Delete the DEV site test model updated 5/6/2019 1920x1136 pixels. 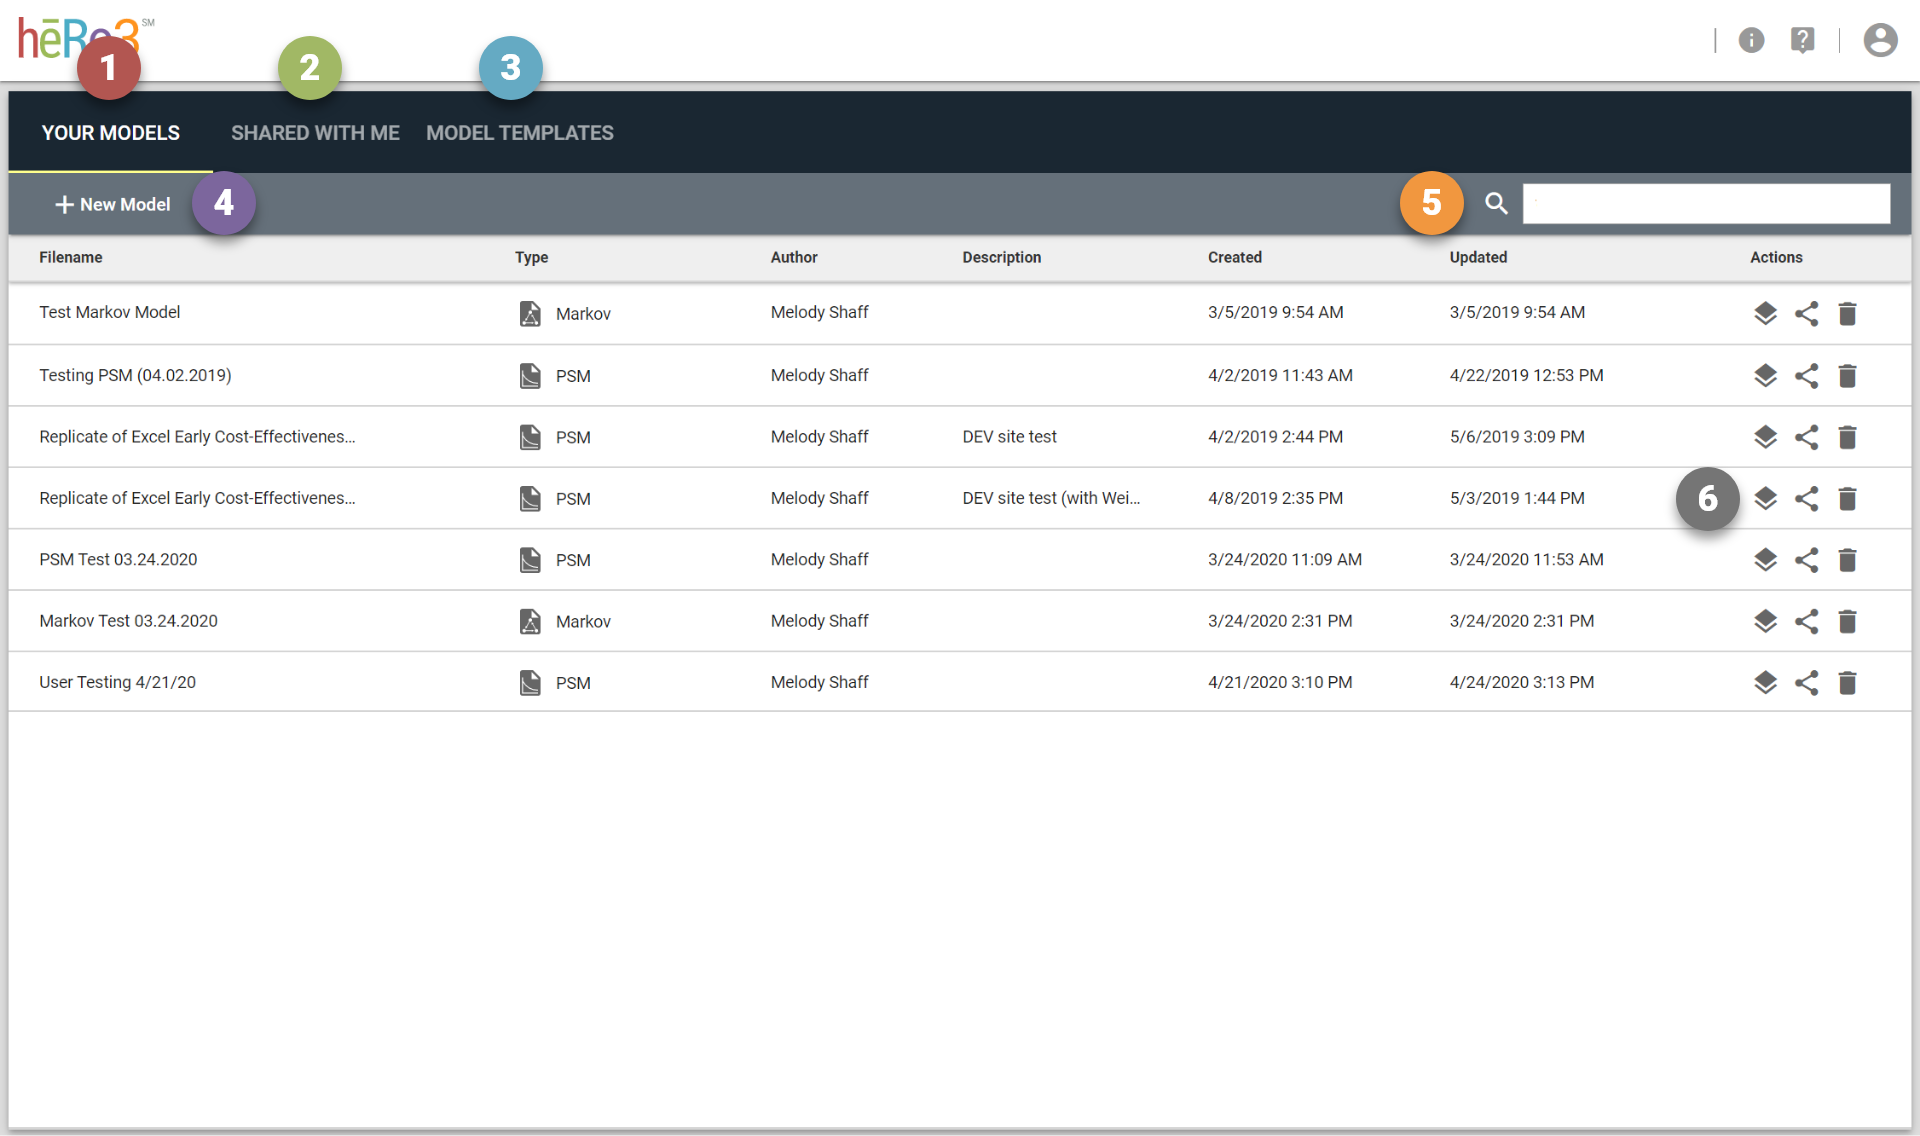pos(1847,438)
